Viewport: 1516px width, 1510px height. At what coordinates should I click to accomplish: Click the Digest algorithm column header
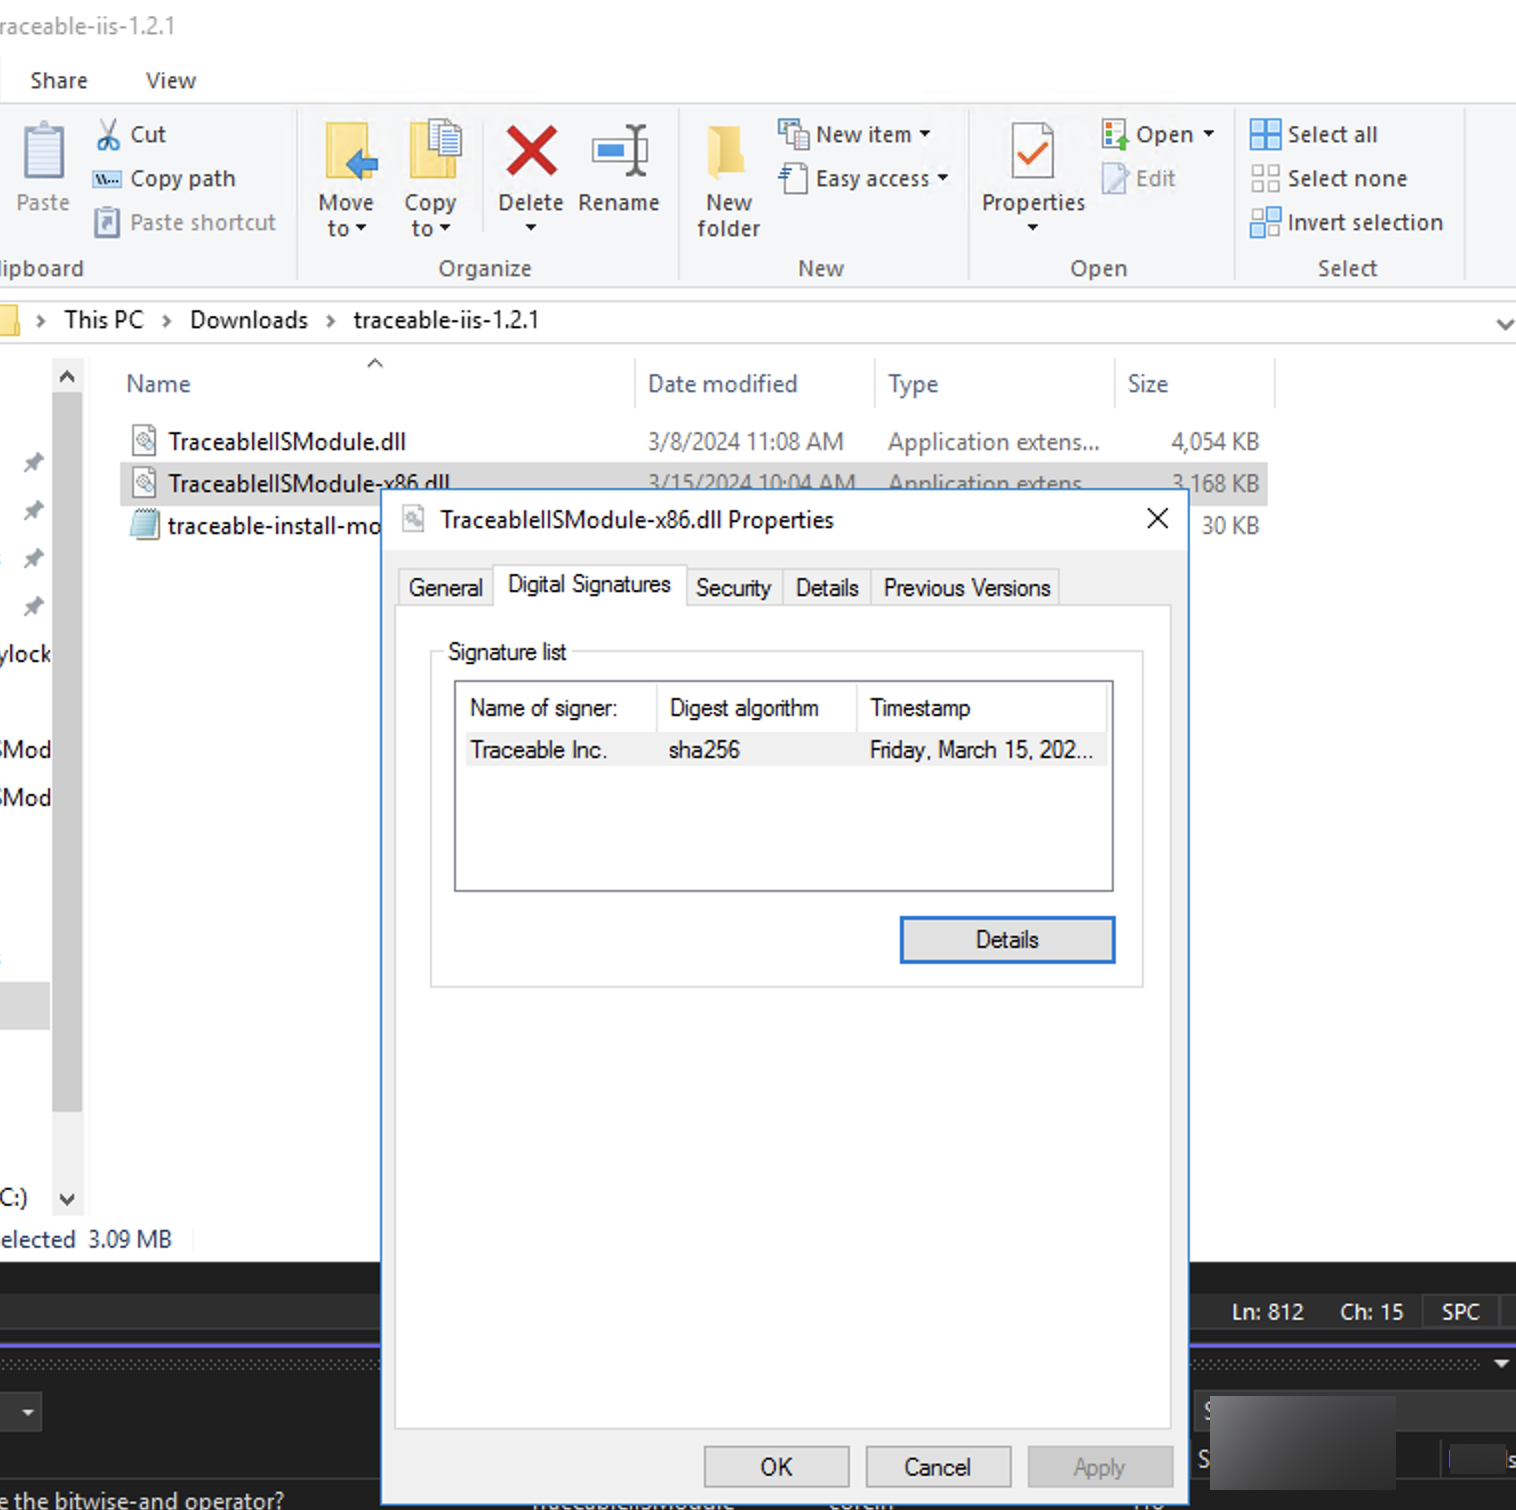(756, 708)
